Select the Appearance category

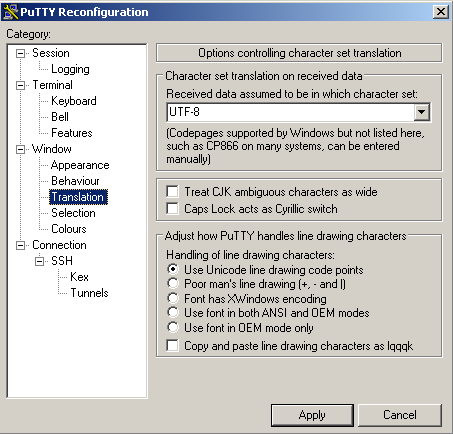click(80, 165)
